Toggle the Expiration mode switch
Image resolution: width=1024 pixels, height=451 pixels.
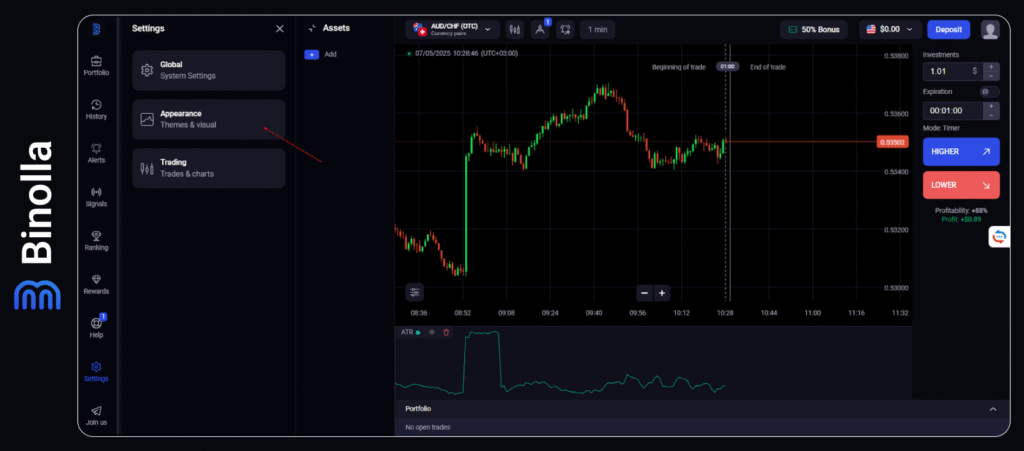(989, 91)
